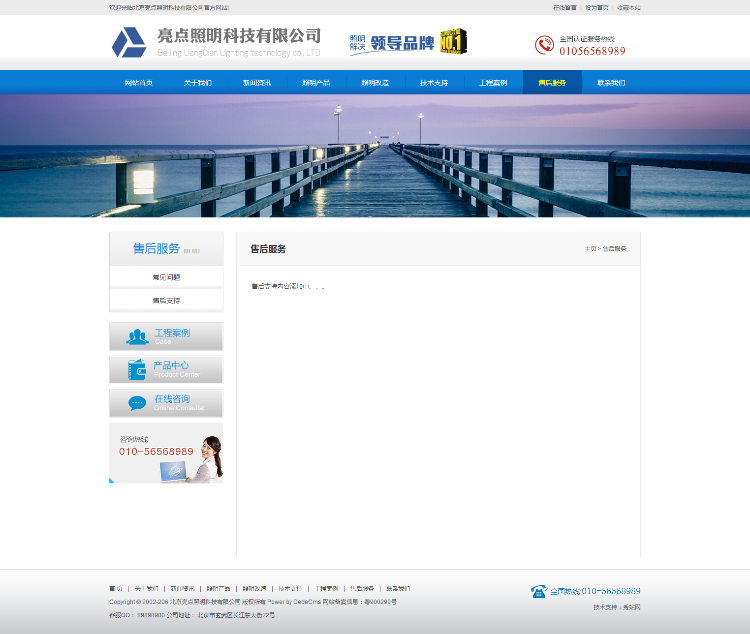Open 照明产品 in the navigation bar

[x=316, y=83]
